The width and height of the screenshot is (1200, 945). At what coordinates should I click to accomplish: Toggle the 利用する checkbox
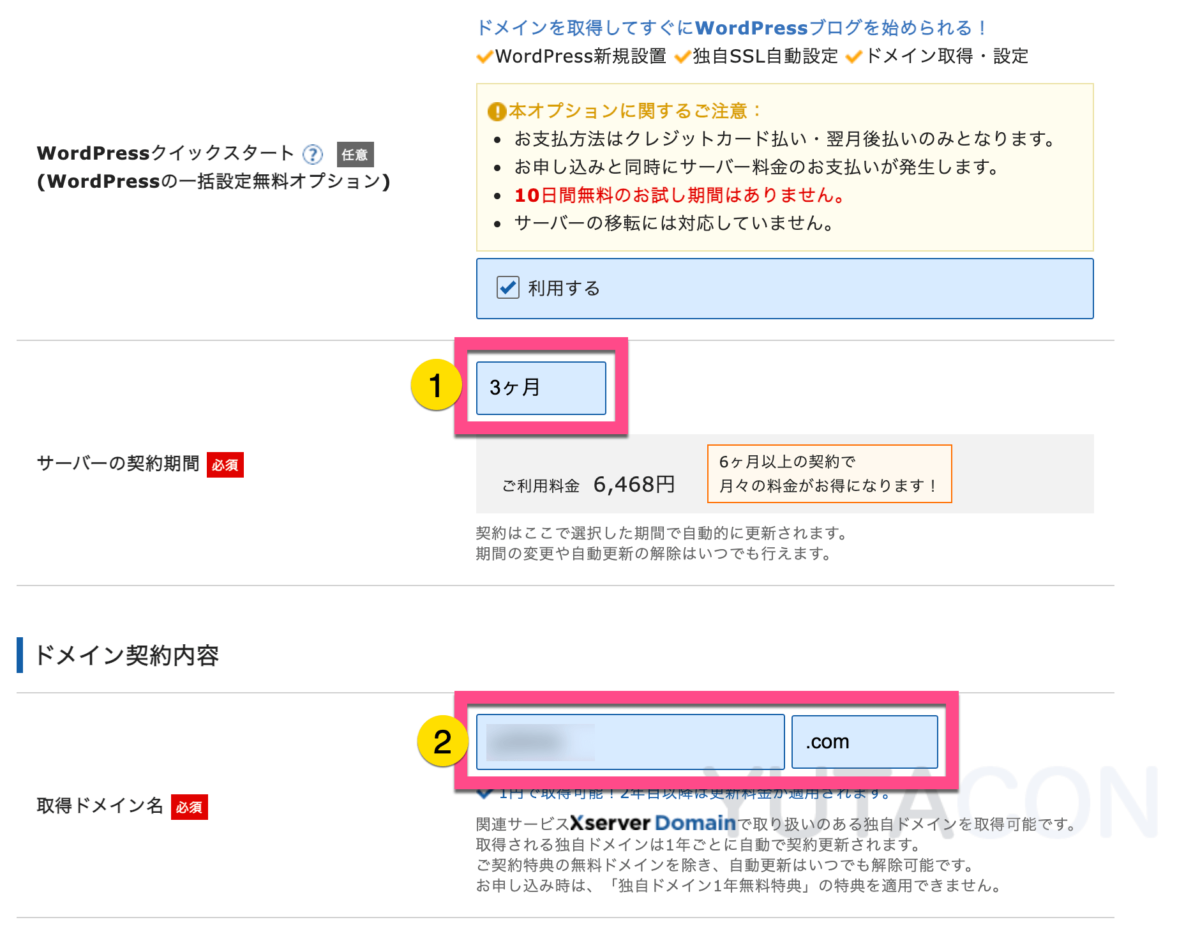click(508, 288)
